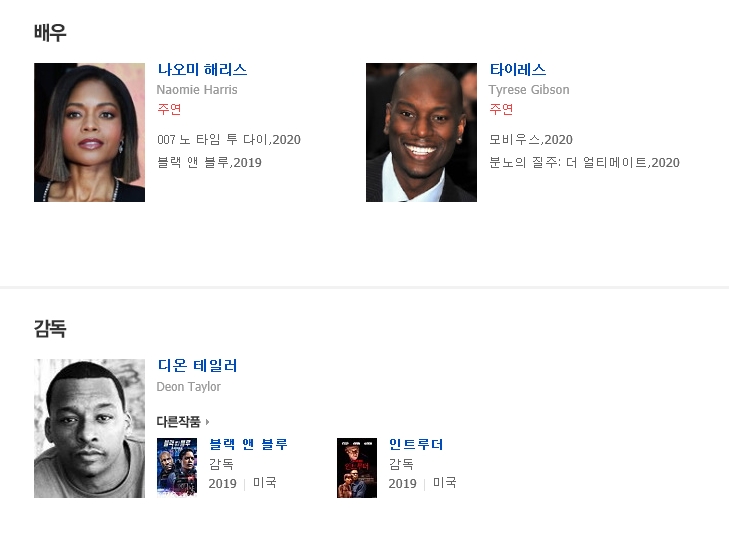Select the English name Deon Taylor
Image resolution: width=729 pixels, height=543 pixels.
(189, 387)
